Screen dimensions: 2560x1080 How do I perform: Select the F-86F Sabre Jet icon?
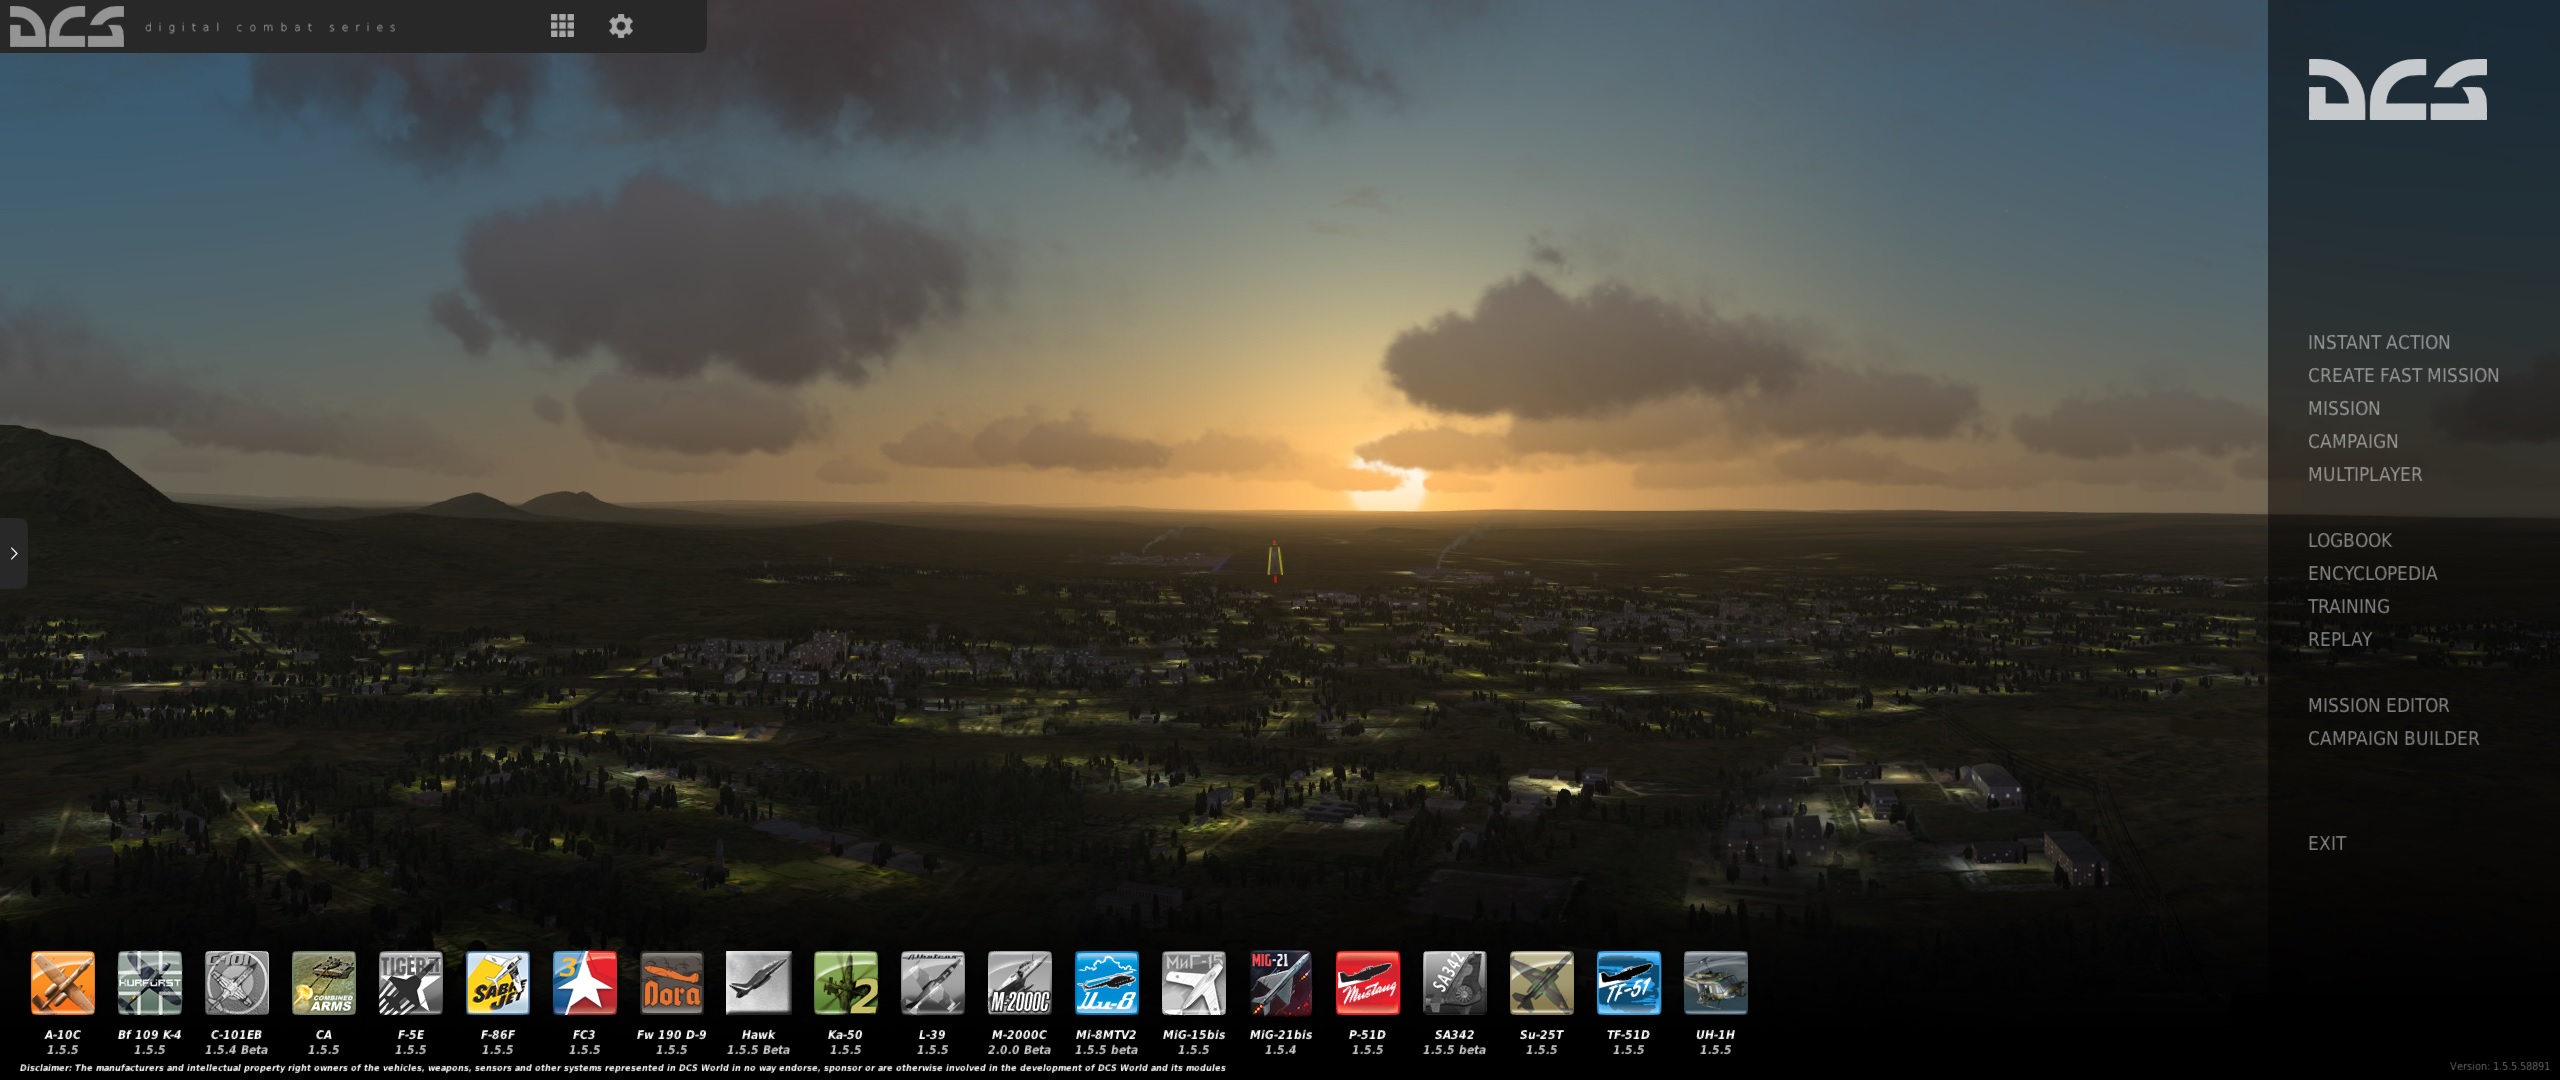click(x=498, y=983)
